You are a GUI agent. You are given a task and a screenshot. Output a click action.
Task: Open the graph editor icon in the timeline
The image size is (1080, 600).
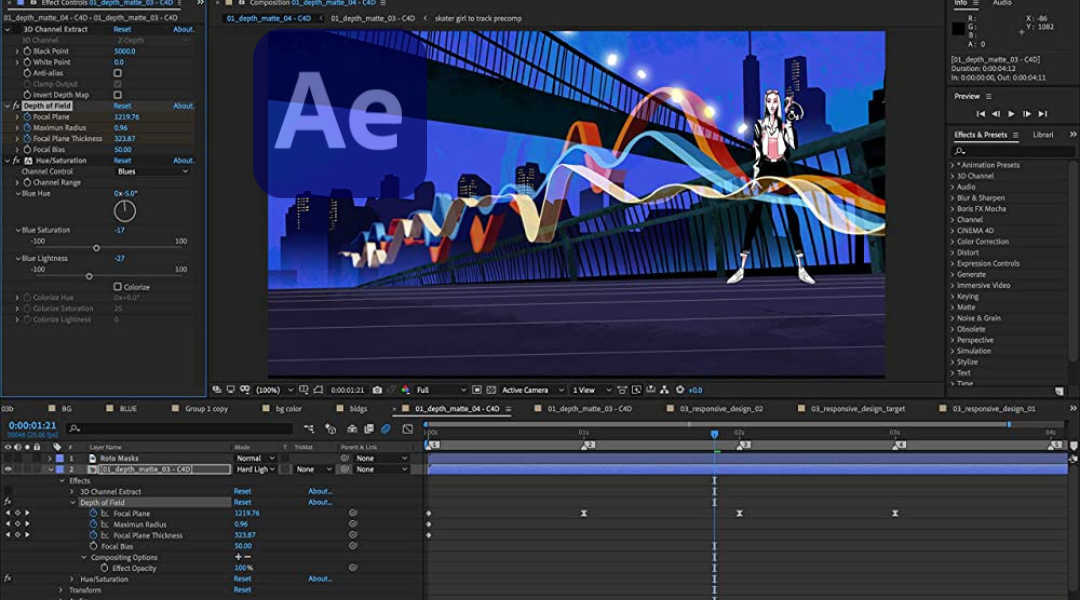[x=408, y=429]
